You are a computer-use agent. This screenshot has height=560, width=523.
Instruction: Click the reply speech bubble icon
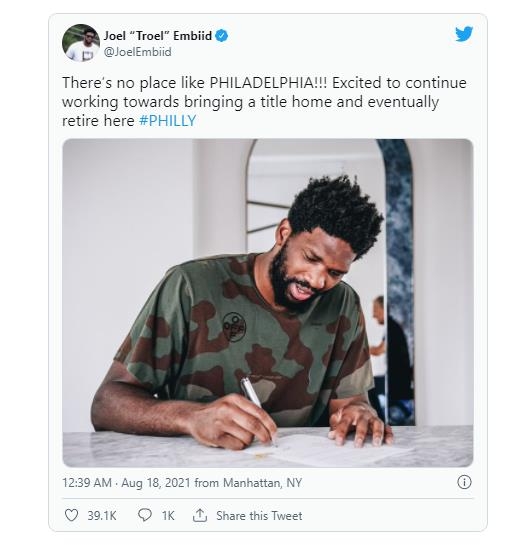(x=145, y=515)
